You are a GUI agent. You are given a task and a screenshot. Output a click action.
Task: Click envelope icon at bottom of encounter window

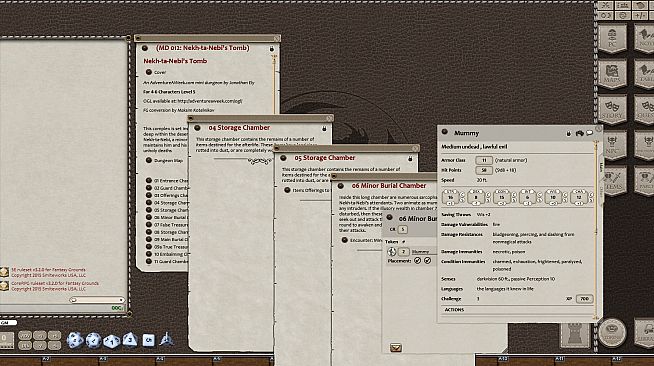(x=395, y=348)
